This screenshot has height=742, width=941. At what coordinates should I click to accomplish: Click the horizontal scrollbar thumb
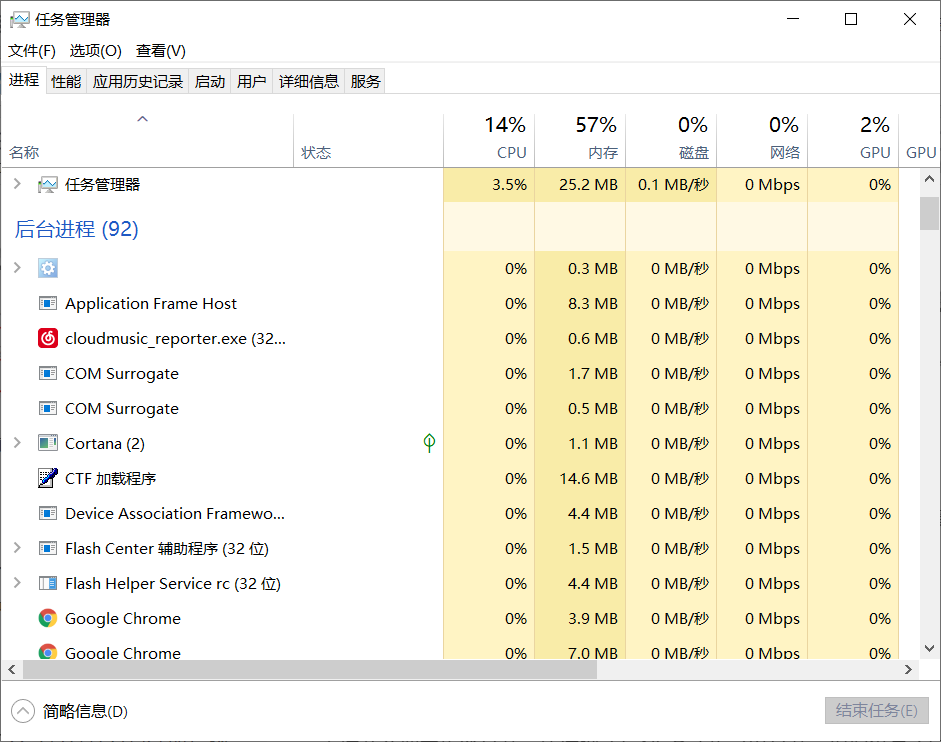point(310,669)
